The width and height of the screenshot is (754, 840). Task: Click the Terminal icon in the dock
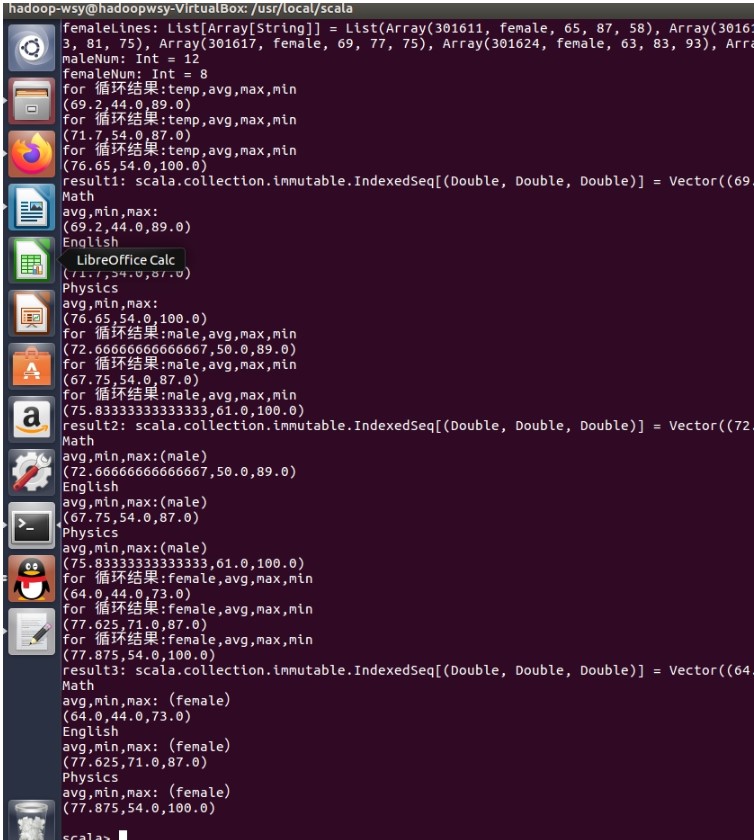click(32, 526)
